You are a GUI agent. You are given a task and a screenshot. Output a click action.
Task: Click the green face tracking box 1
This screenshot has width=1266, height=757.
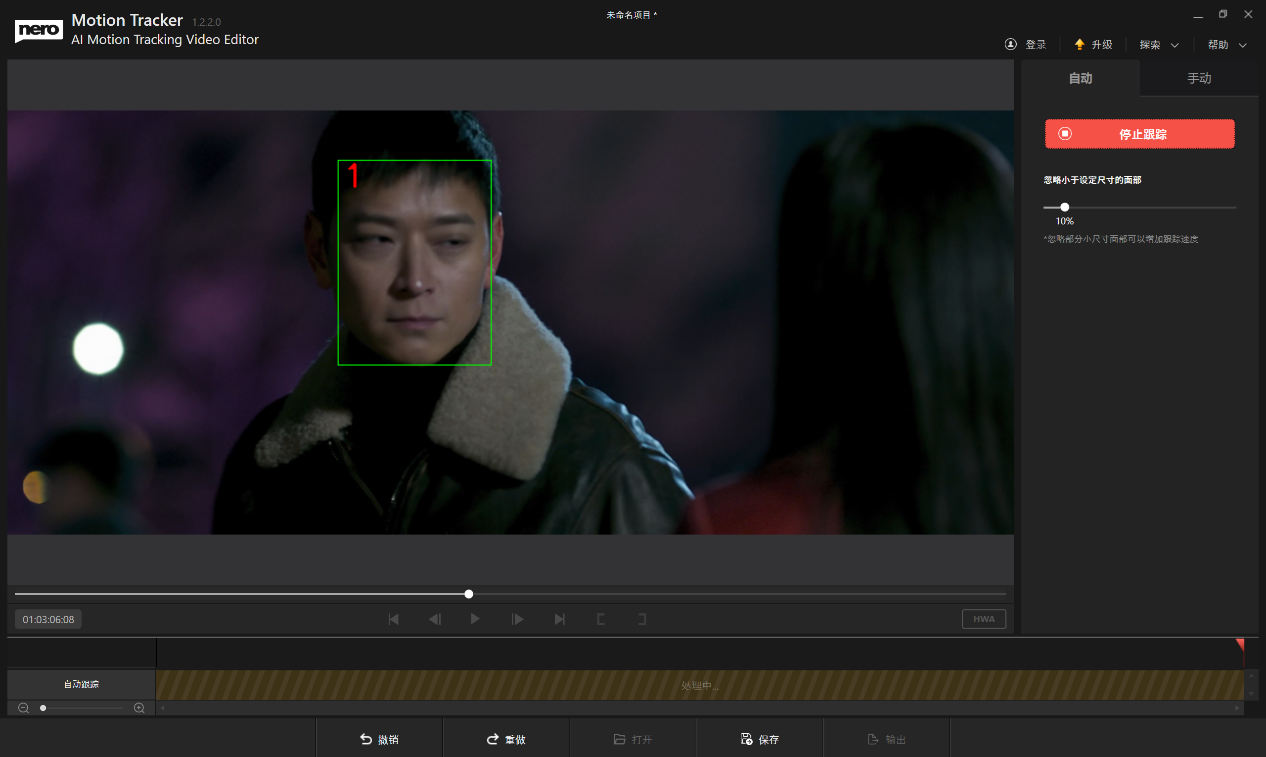coord(415,263)
